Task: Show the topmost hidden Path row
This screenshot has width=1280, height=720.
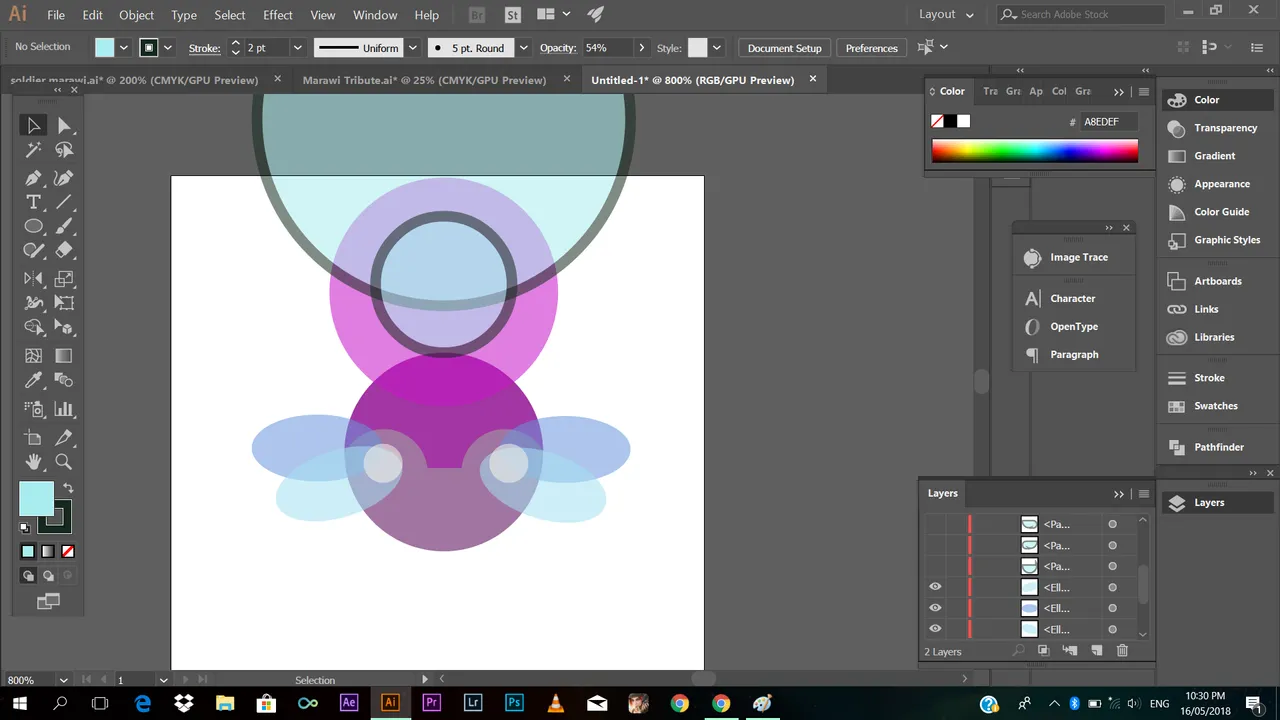Action: click(x=935, y=524)
